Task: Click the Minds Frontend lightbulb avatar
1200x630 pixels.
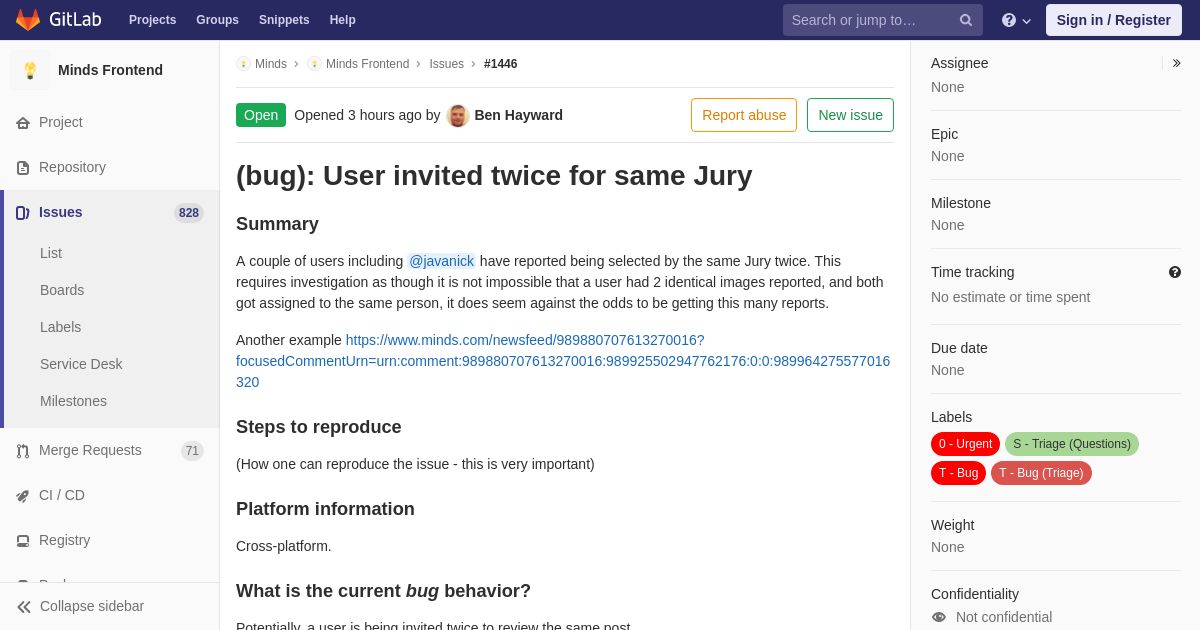Action: point(30,70)
